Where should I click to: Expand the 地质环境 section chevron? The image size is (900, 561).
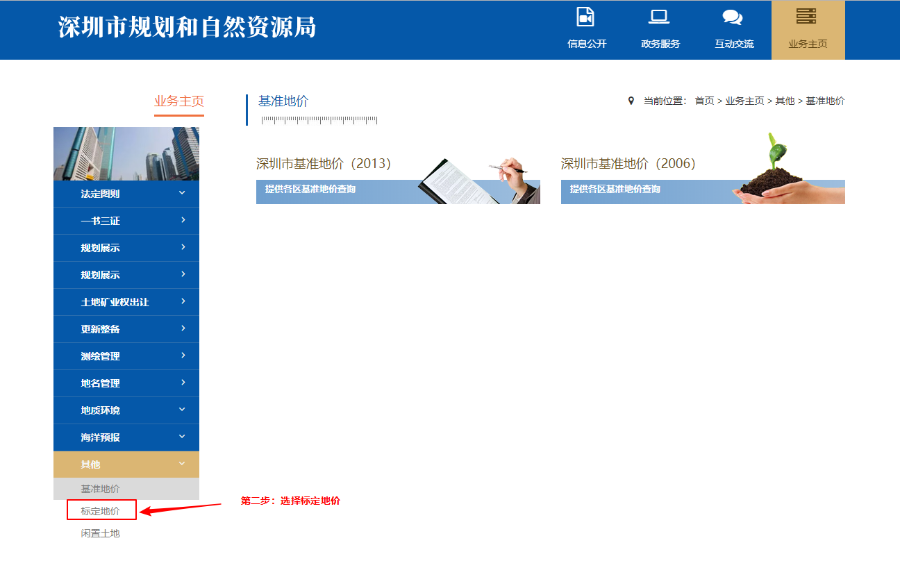(x=182, y=410)
